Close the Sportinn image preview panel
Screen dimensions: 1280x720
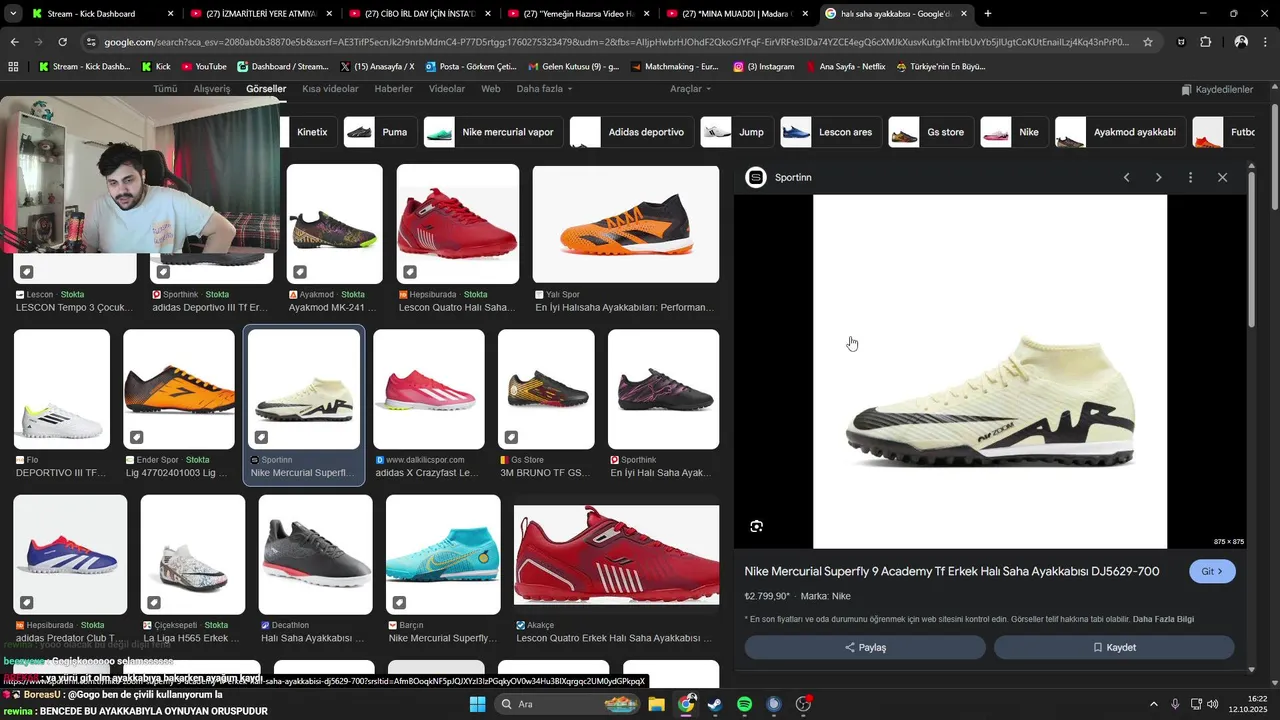point(1222,177)
